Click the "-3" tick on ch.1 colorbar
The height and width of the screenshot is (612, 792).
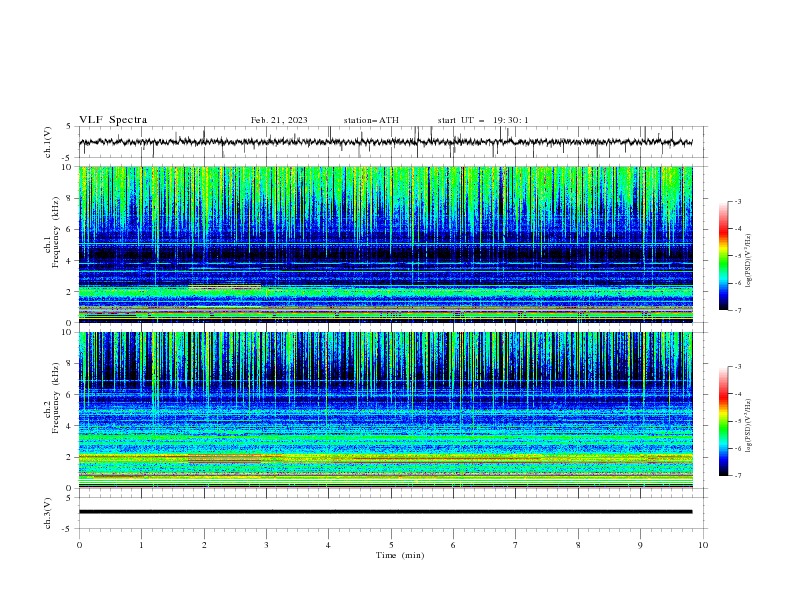(737, 201)
